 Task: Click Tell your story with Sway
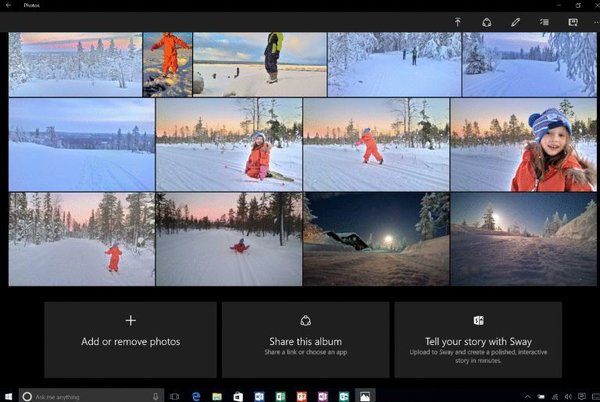[478, 339]
